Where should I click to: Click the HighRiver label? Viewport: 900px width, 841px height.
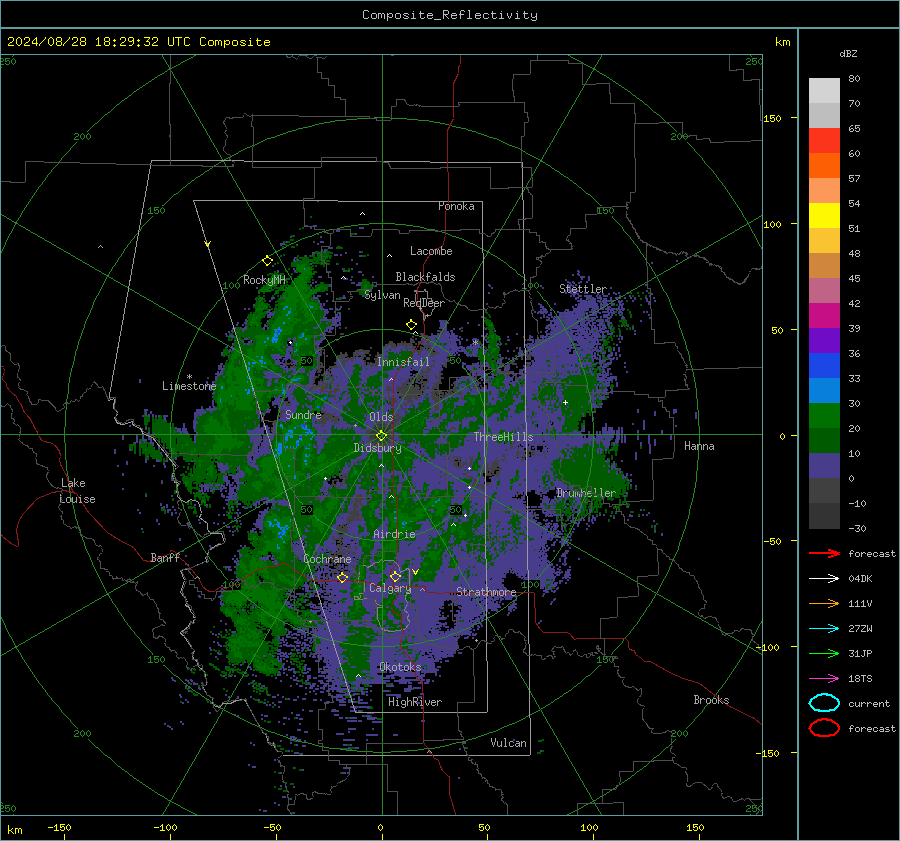pos(415,702)
